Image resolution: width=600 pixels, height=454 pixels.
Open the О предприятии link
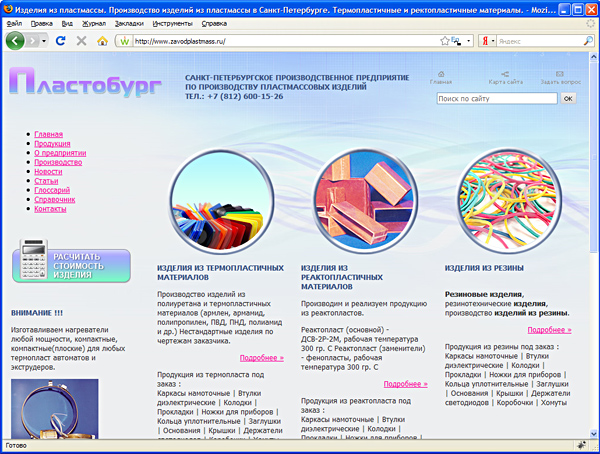click(x=60, y=153)
